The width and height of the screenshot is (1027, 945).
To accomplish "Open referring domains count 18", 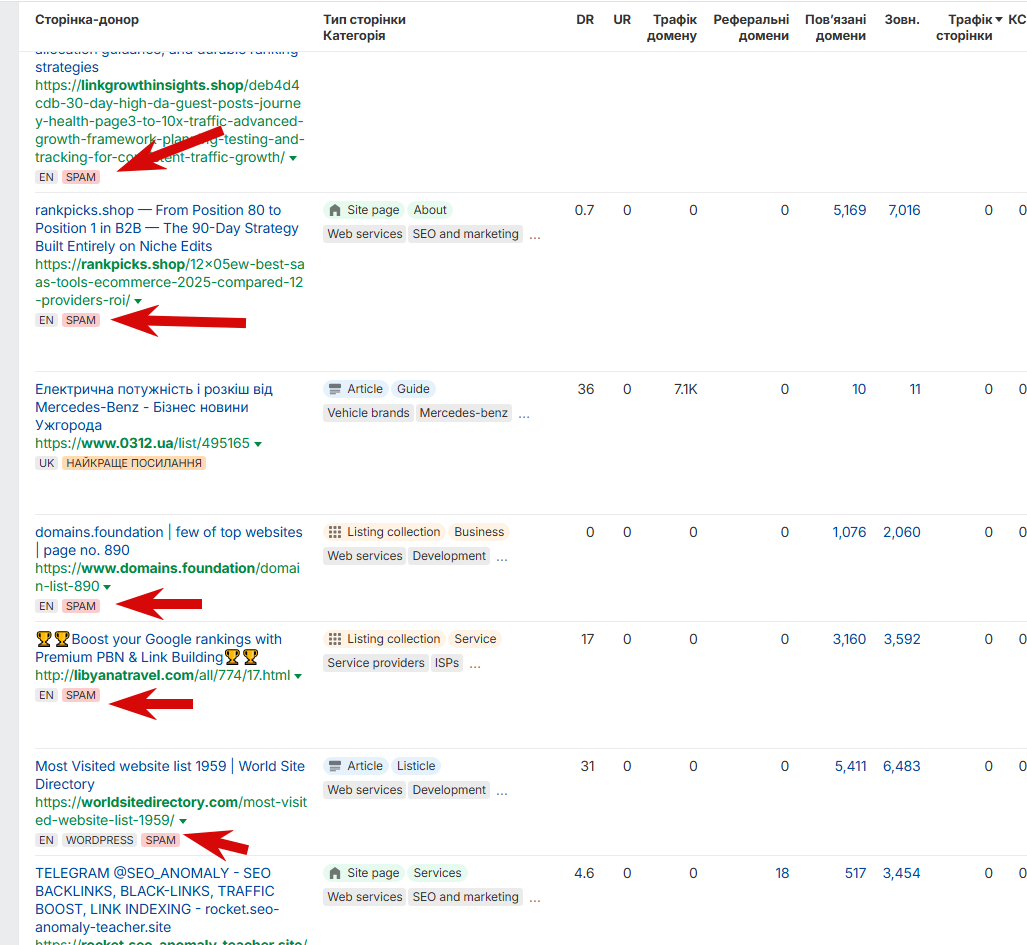I will (782, 873).
